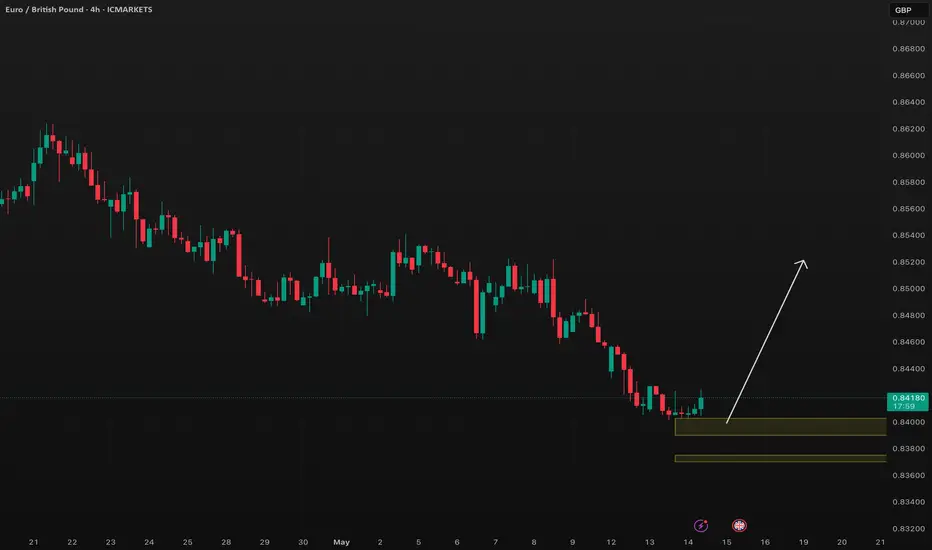932x550 pixels.
Task: Click the May label on time axis
Action: tap(341, 542)
